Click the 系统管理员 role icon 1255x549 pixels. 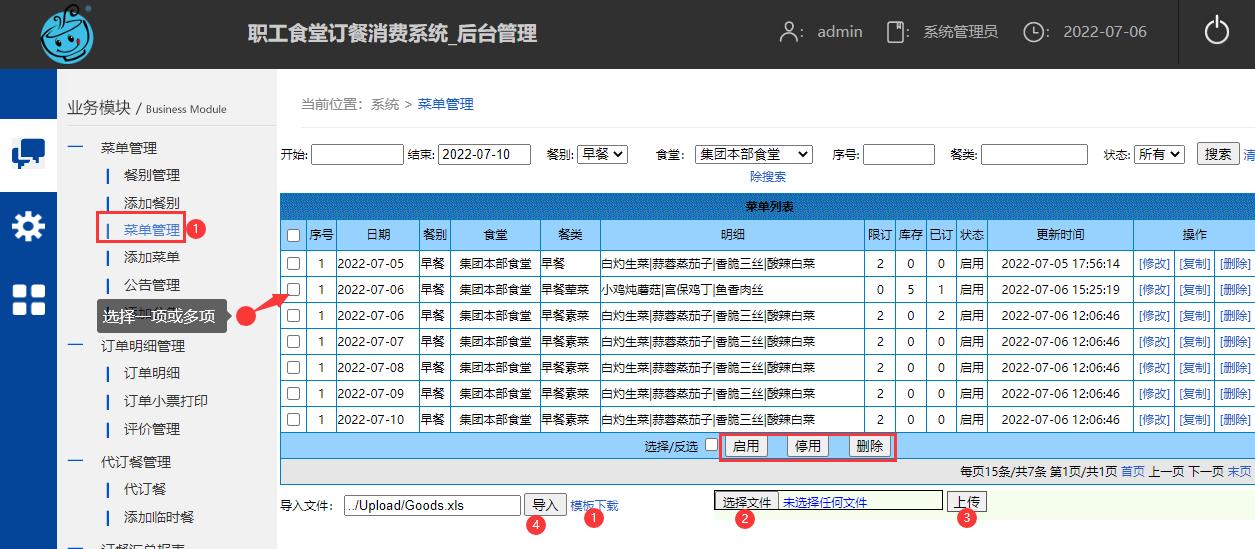coord(896,32)
